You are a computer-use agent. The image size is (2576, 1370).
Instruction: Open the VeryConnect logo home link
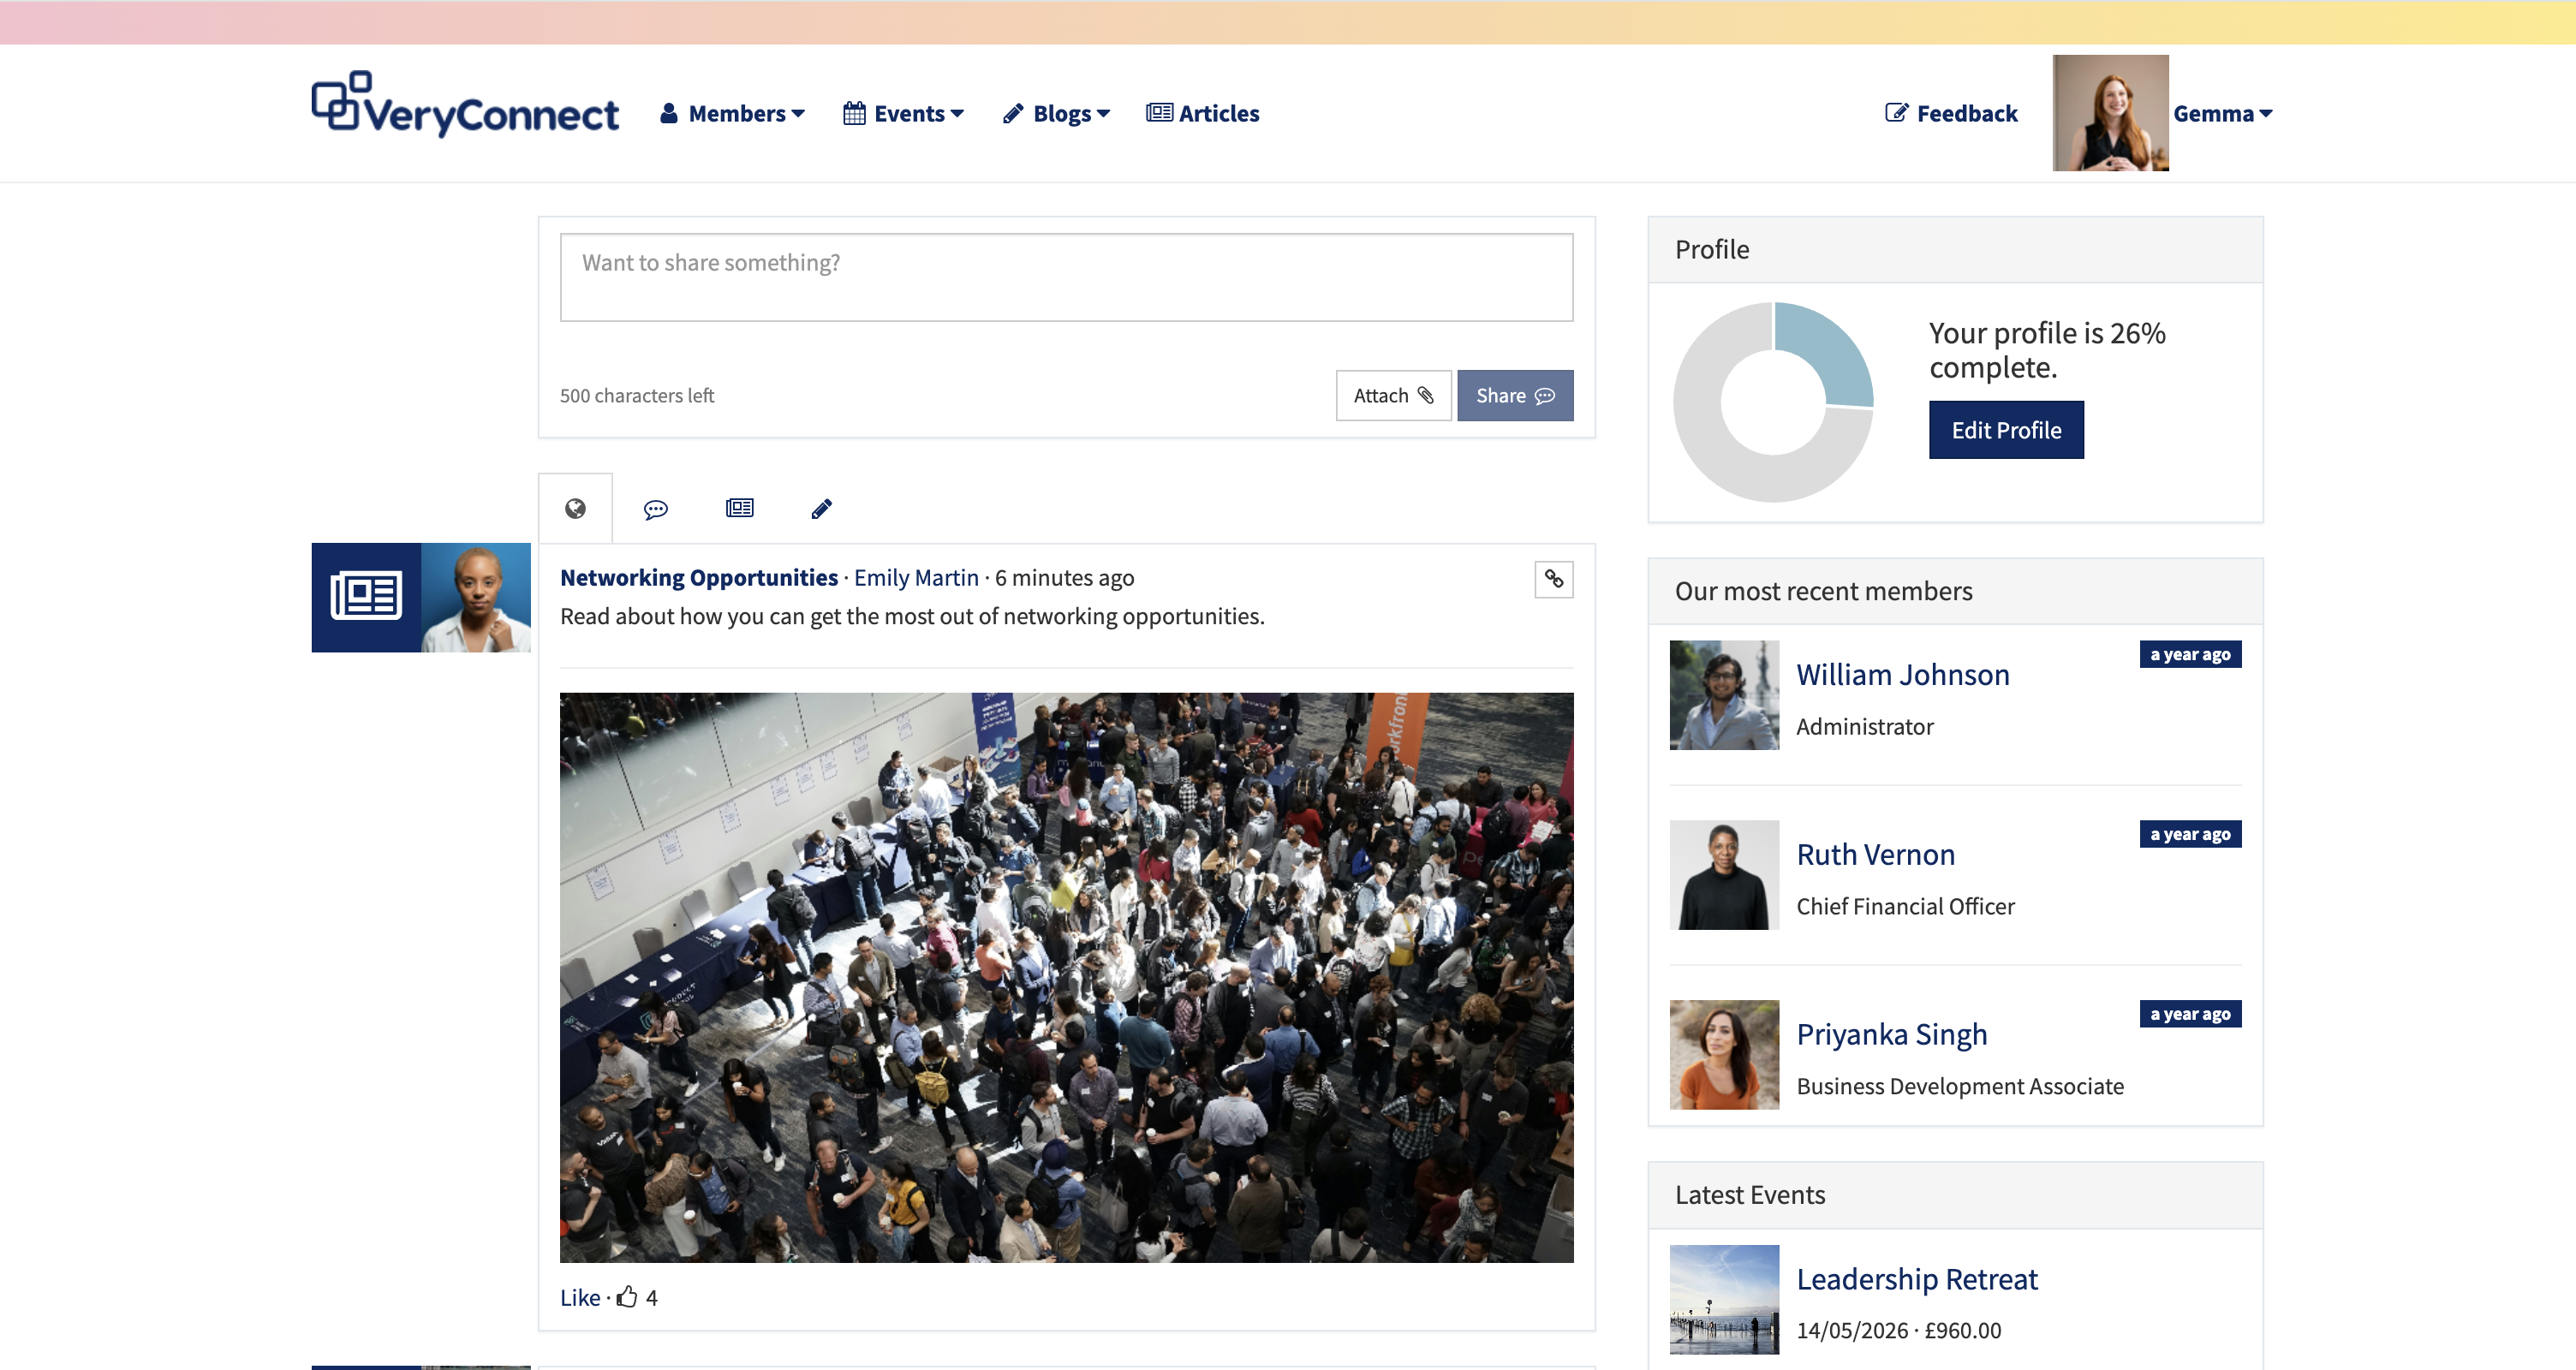[465, 104]
